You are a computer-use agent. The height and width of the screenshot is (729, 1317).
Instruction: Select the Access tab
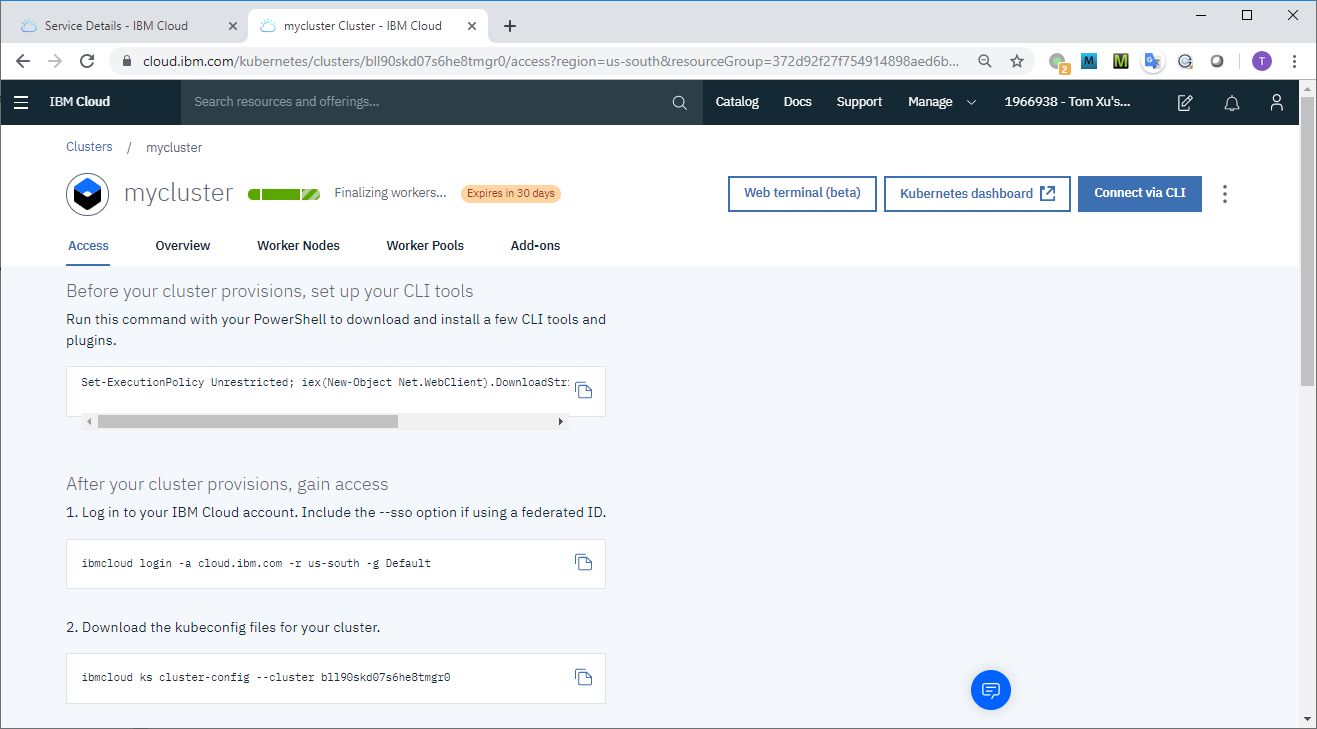tap(88, 246)
